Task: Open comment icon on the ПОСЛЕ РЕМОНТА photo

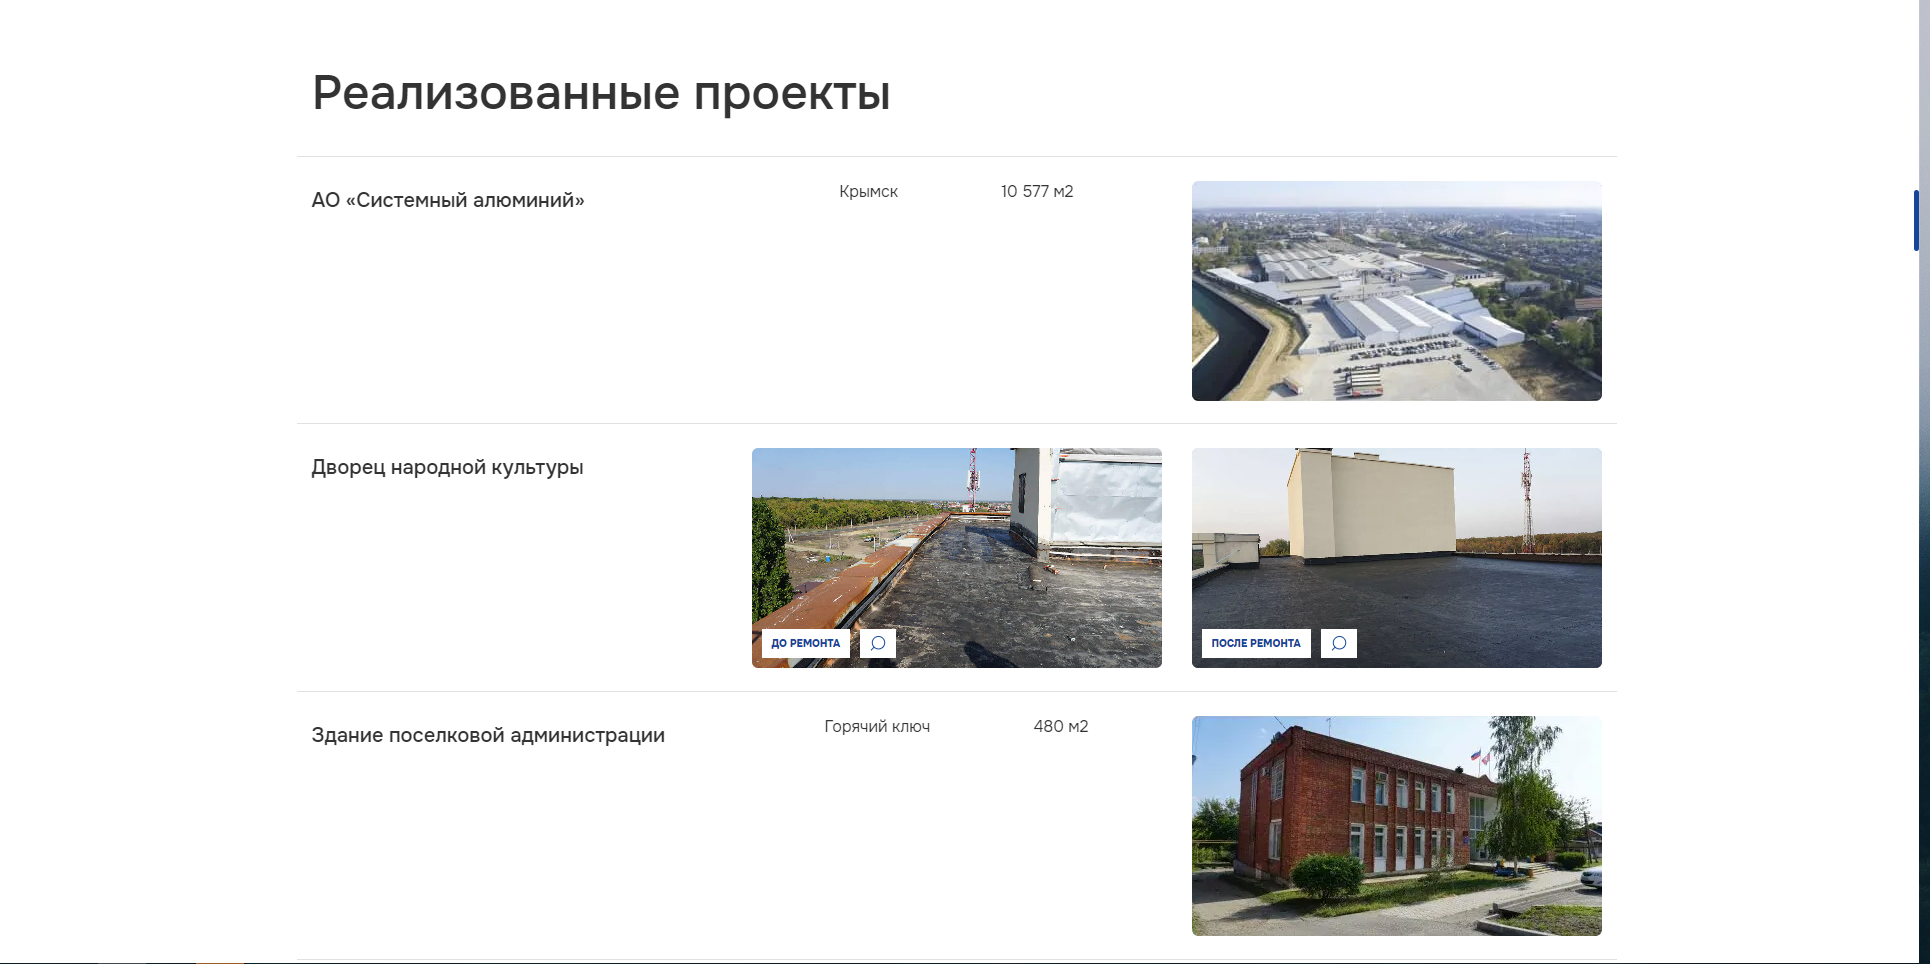Action: tap(1339, 643)
